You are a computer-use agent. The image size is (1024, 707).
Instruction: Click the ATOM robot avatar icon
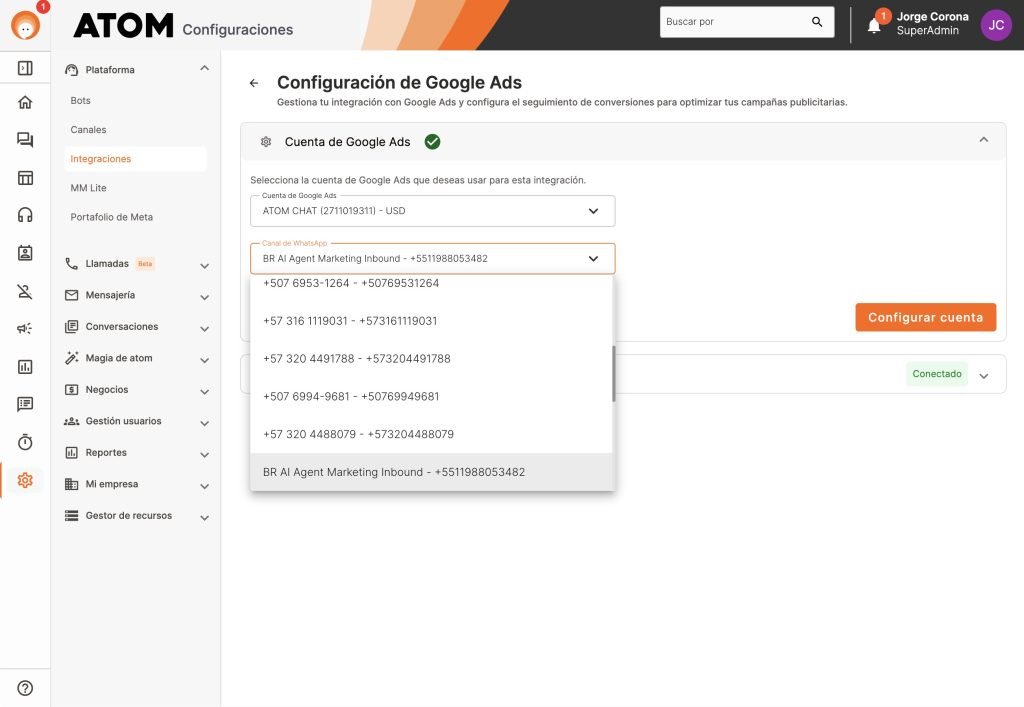pos(25,25)
